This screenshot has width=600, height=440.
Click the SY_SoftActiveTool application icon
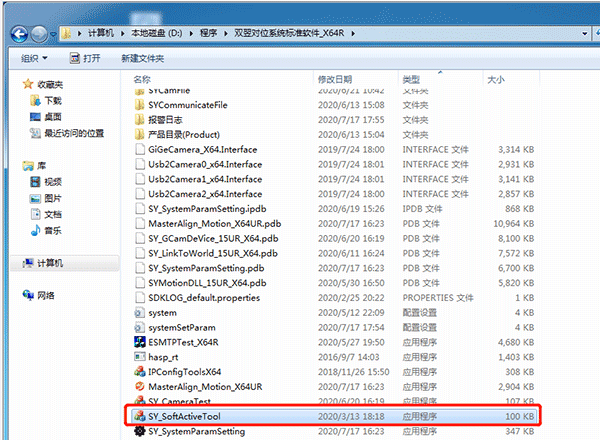click(139, 414)
